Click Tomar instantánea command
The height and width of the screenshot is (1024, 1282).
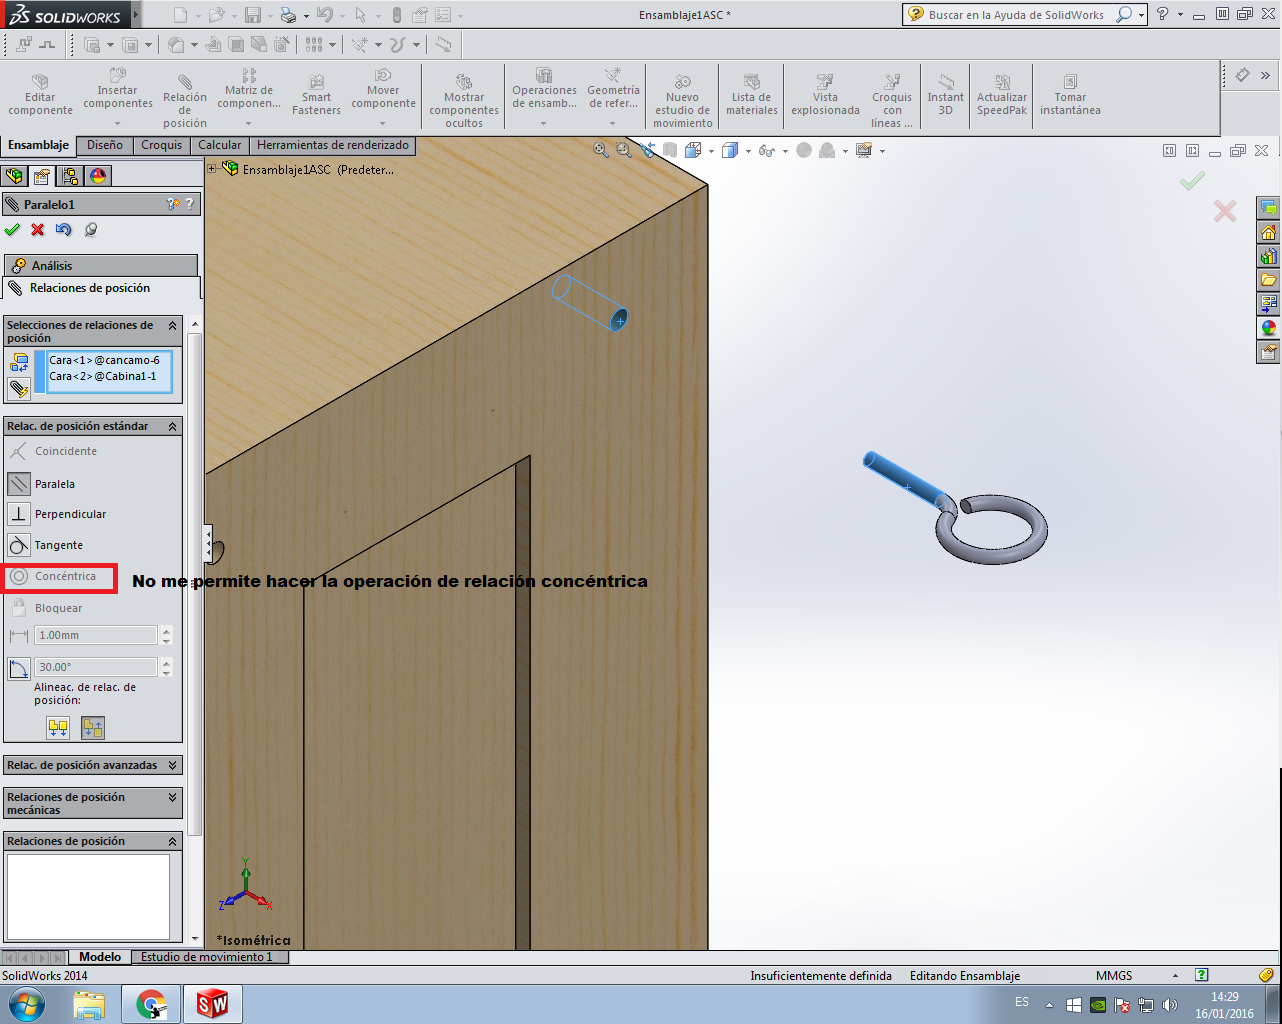coord(1070,95)
